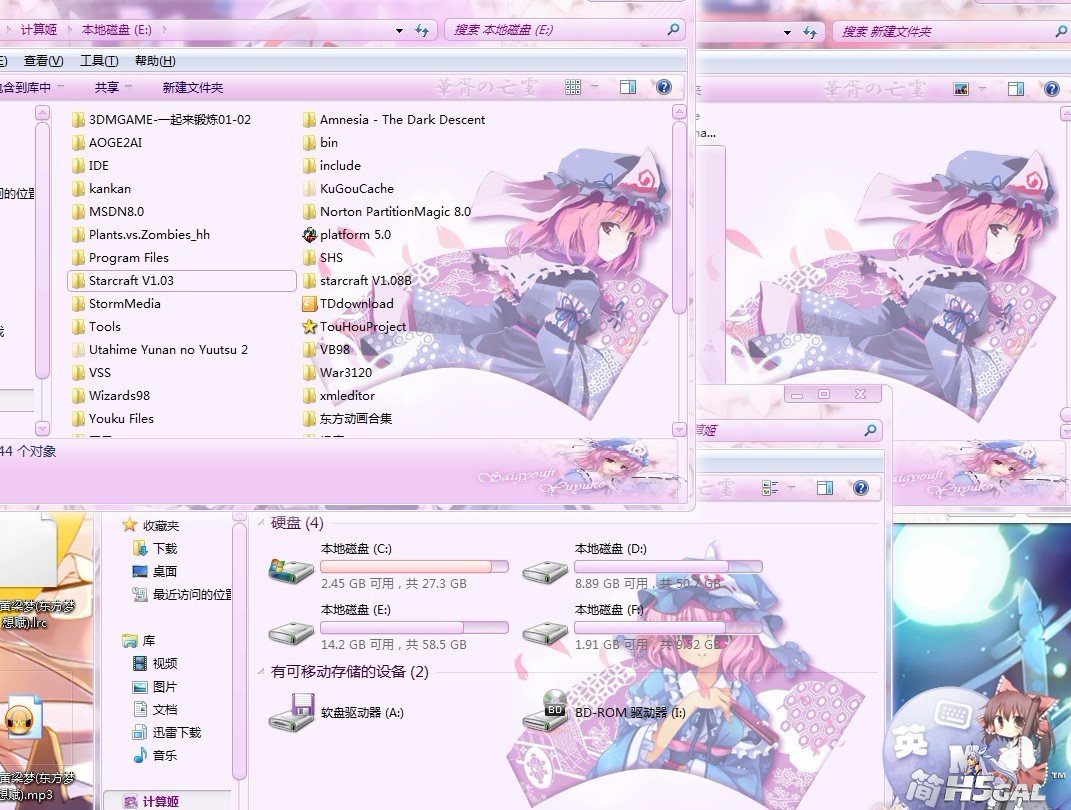Toggle preview pane in Computer window

825,488
